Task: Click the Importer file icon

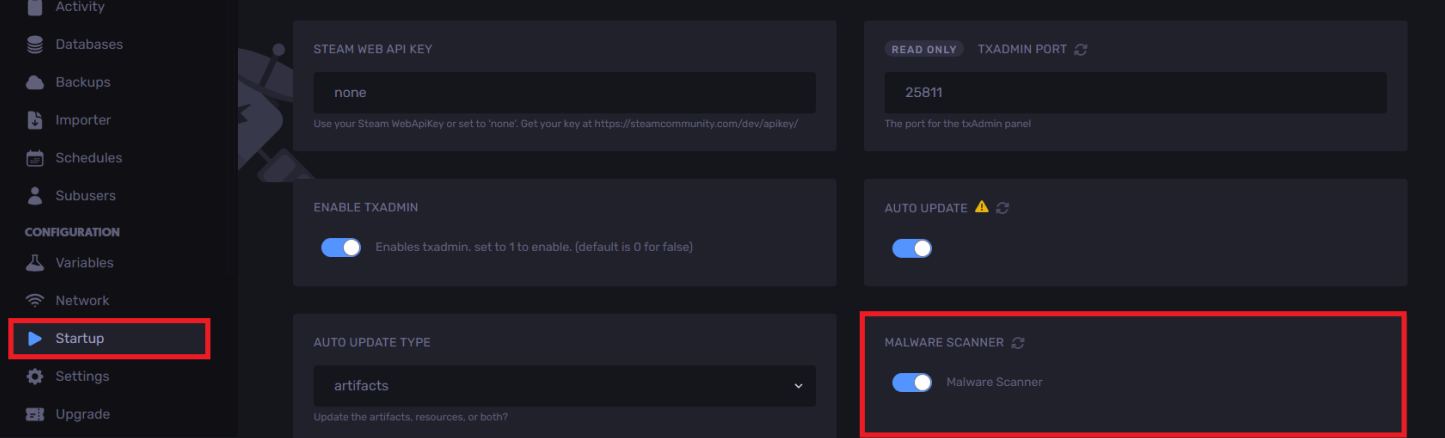Action: click(x=35, y=120)
